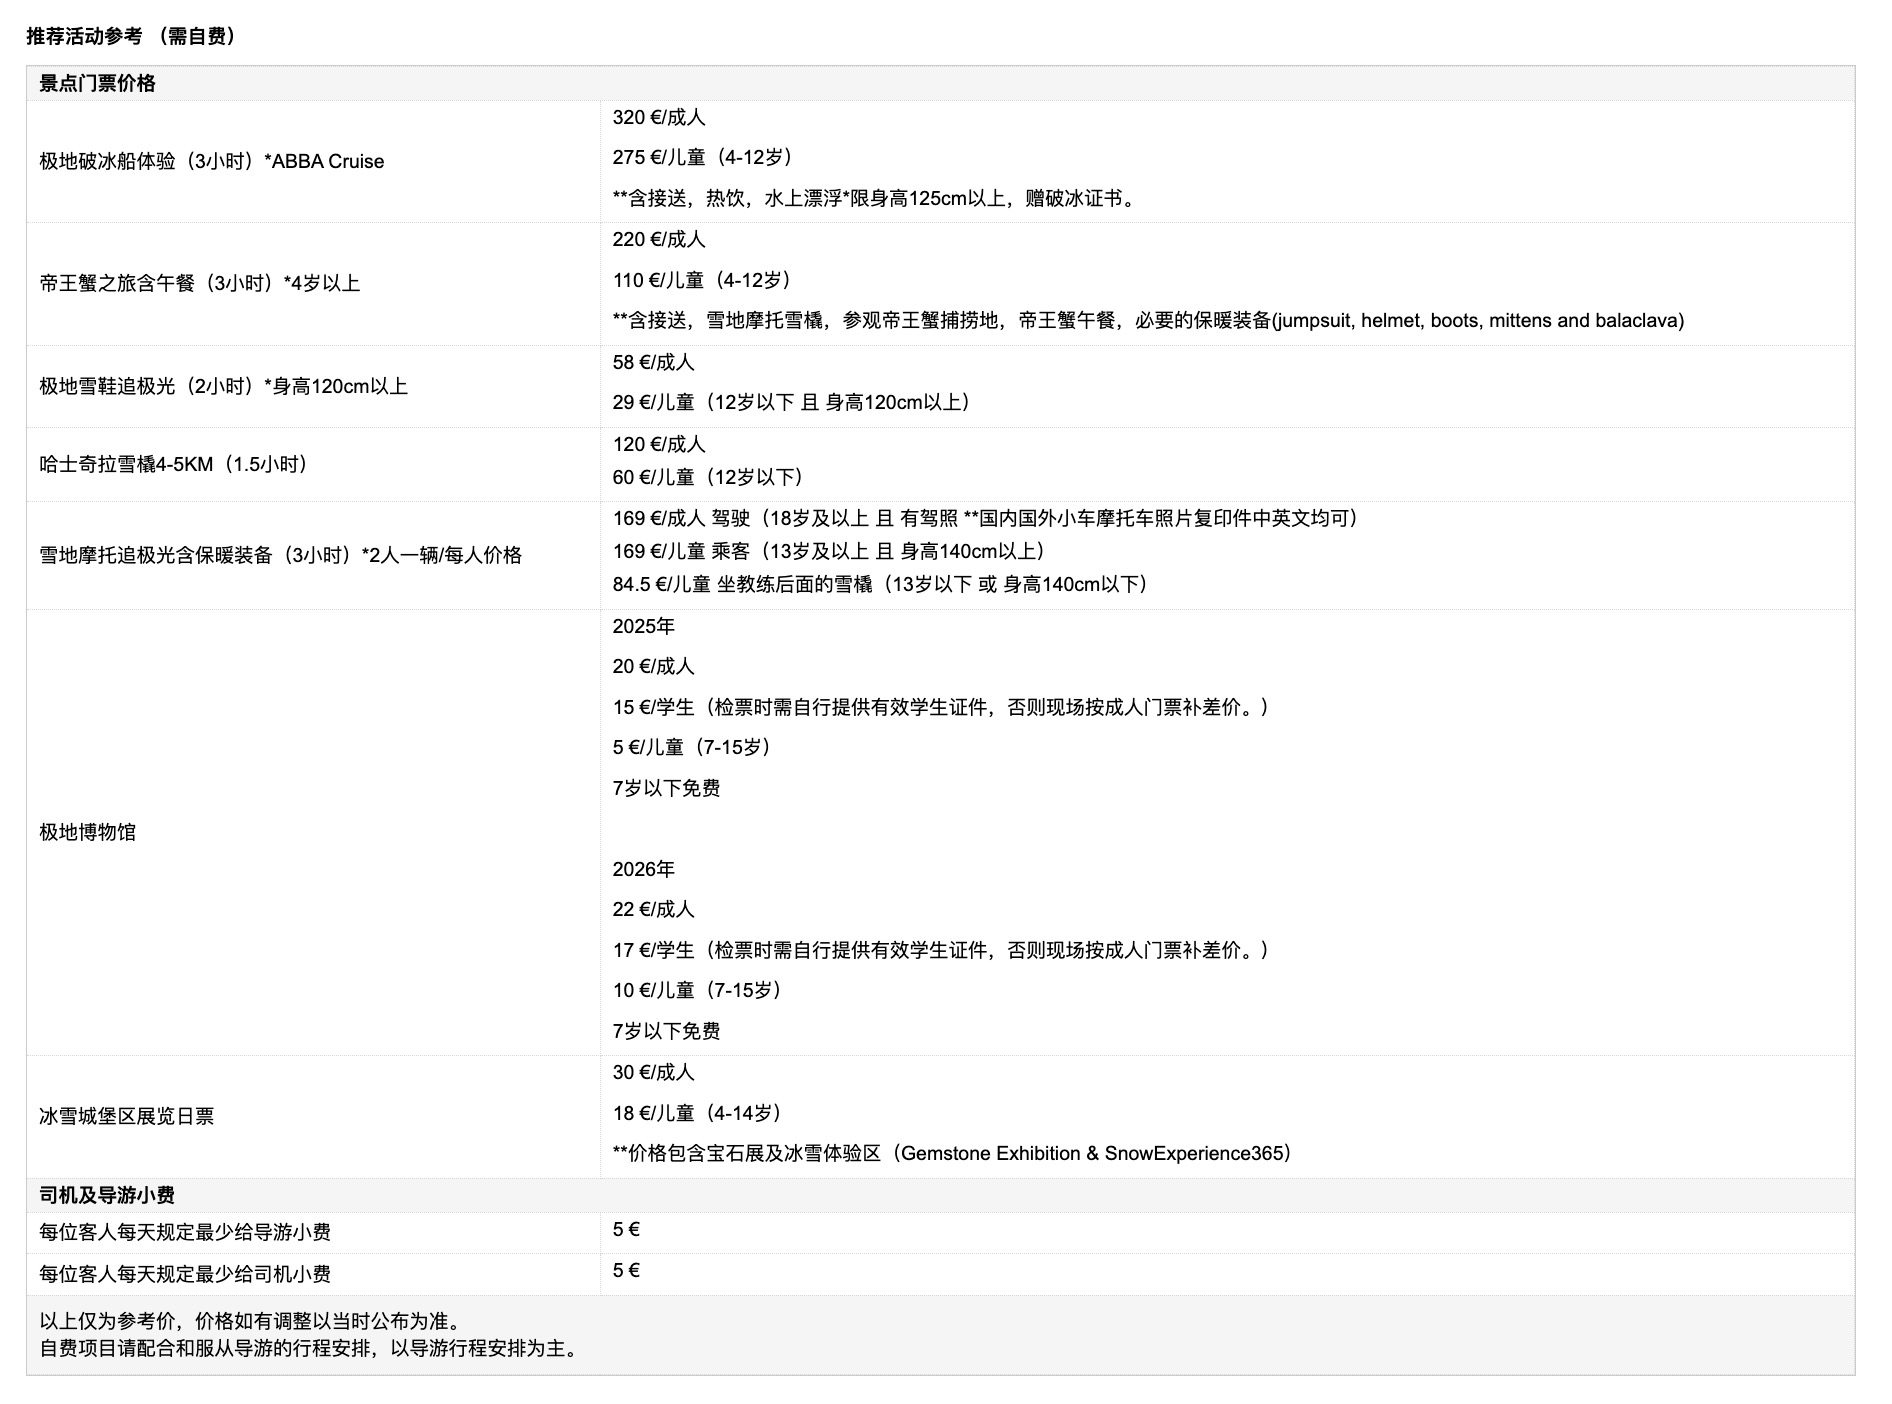Select the 景点门票价格 section header
1892x1404 pixels.
(97, 84)
